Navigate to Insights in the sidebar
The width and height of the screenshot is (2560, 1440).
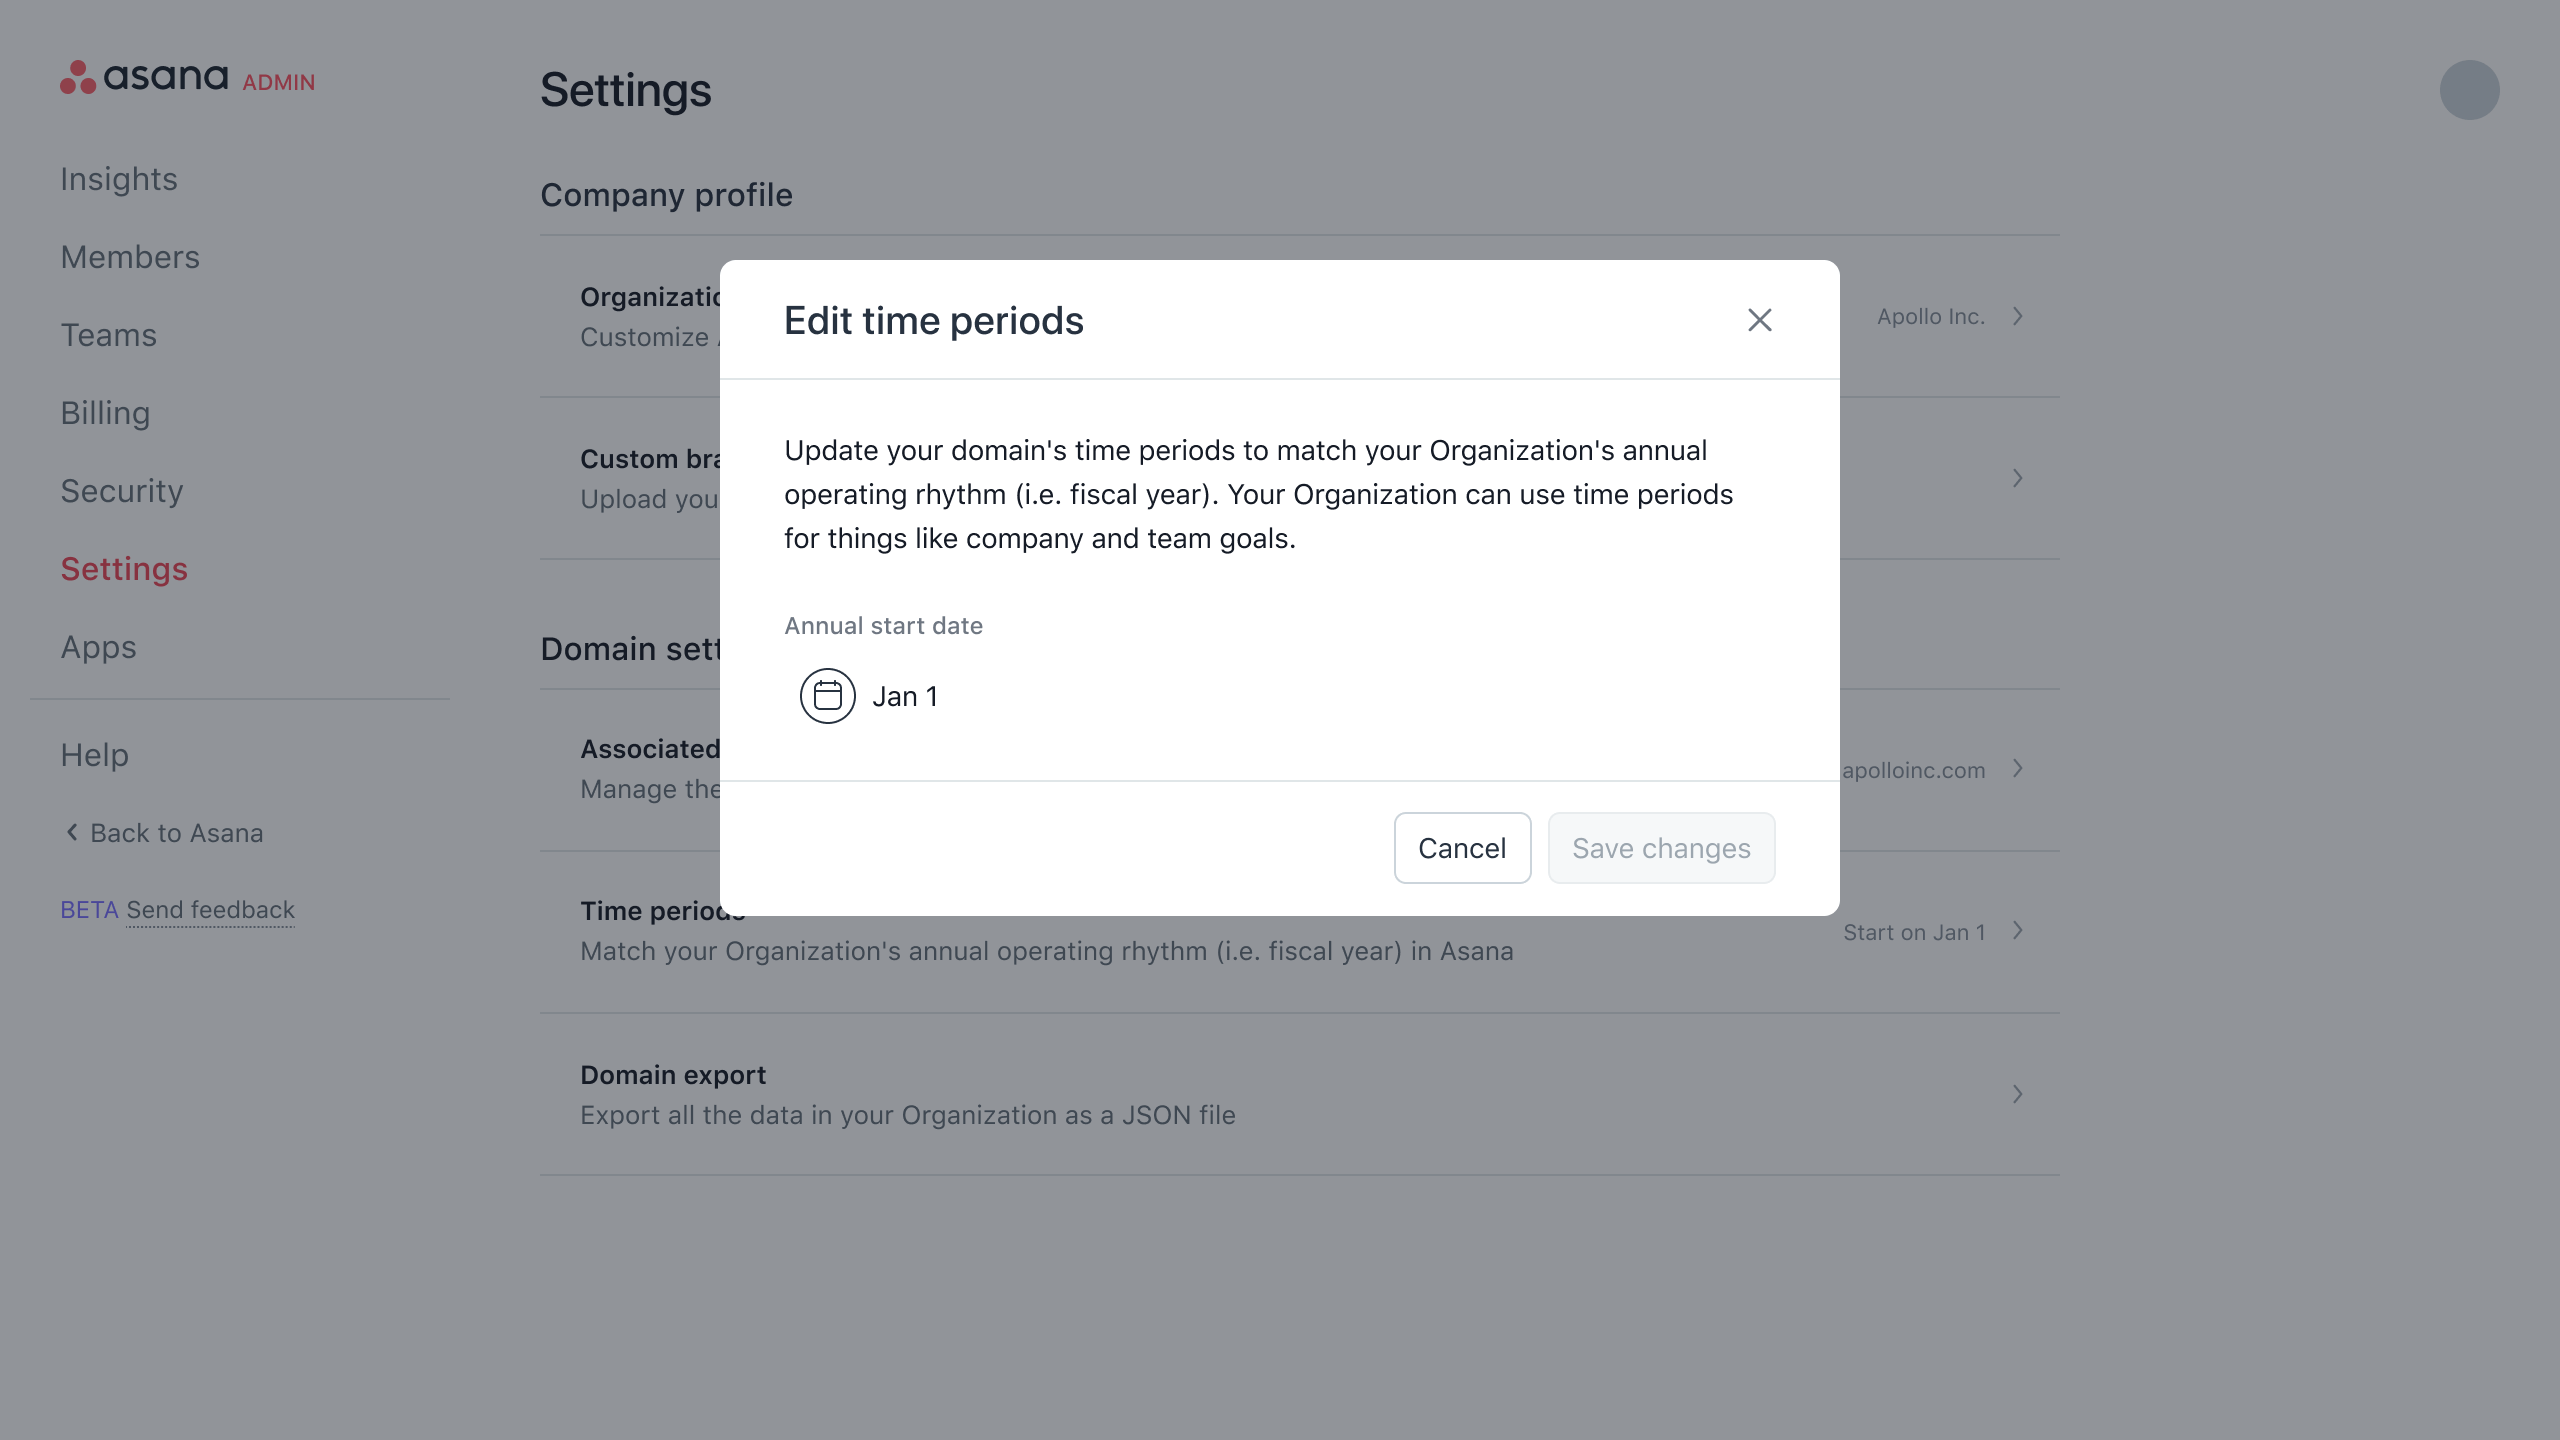118,178
